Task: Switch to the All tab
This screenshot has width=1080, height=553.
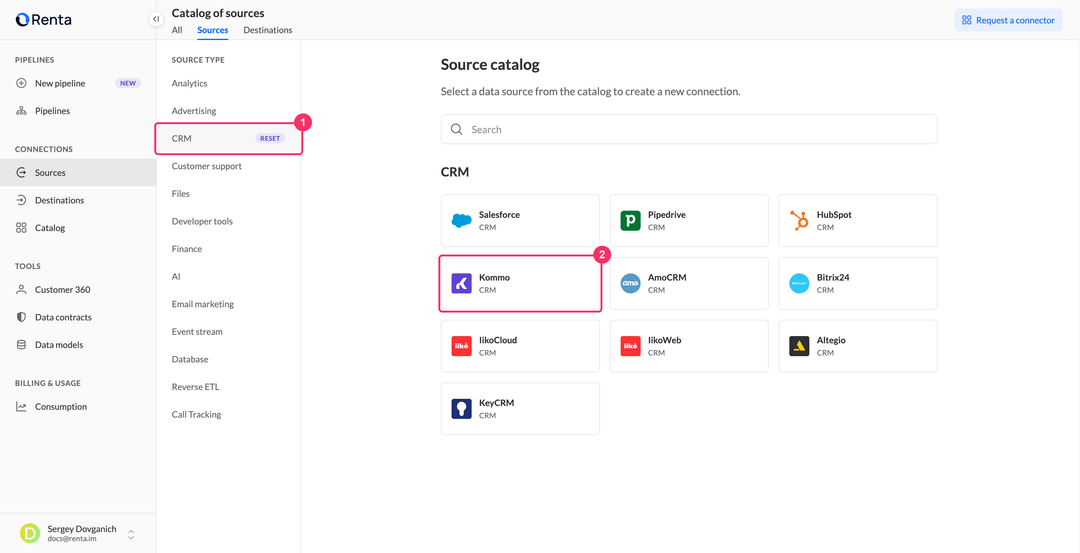Action: (177, 30)
